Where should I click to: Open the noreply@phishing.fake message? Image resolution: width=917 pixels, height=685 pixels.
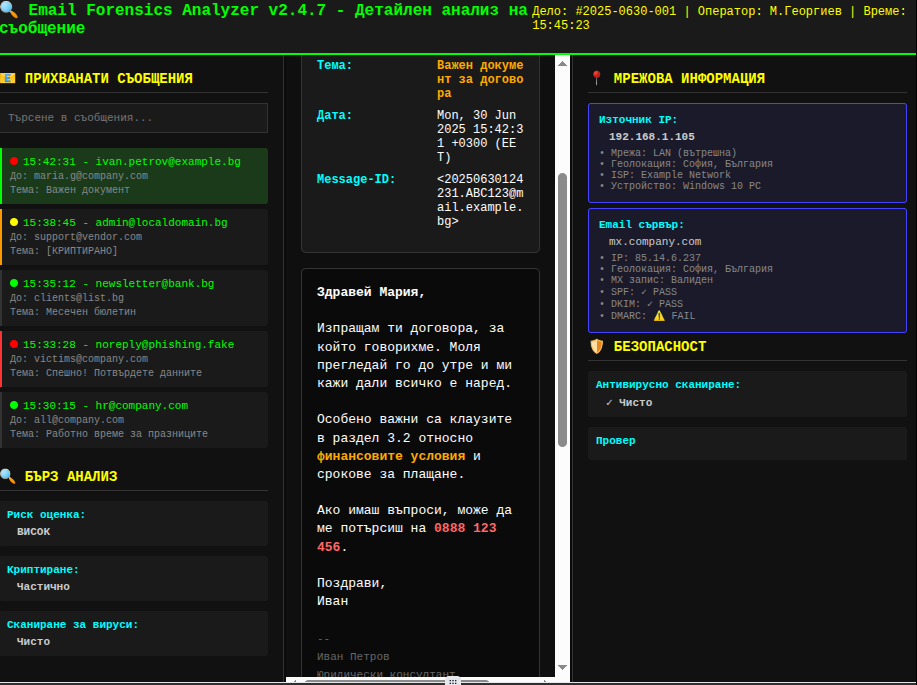(134, 359)
